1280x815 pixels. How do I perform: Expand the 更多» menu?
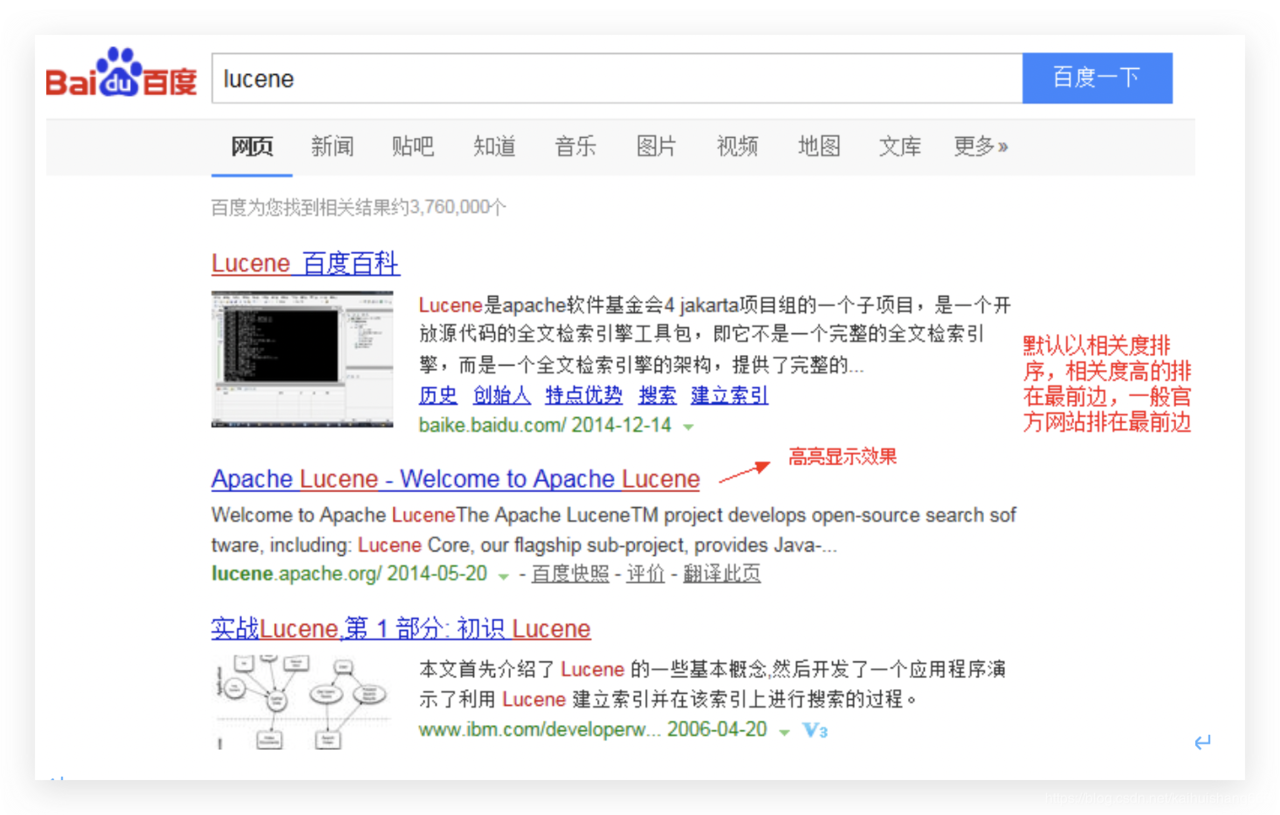click(980, 147)
